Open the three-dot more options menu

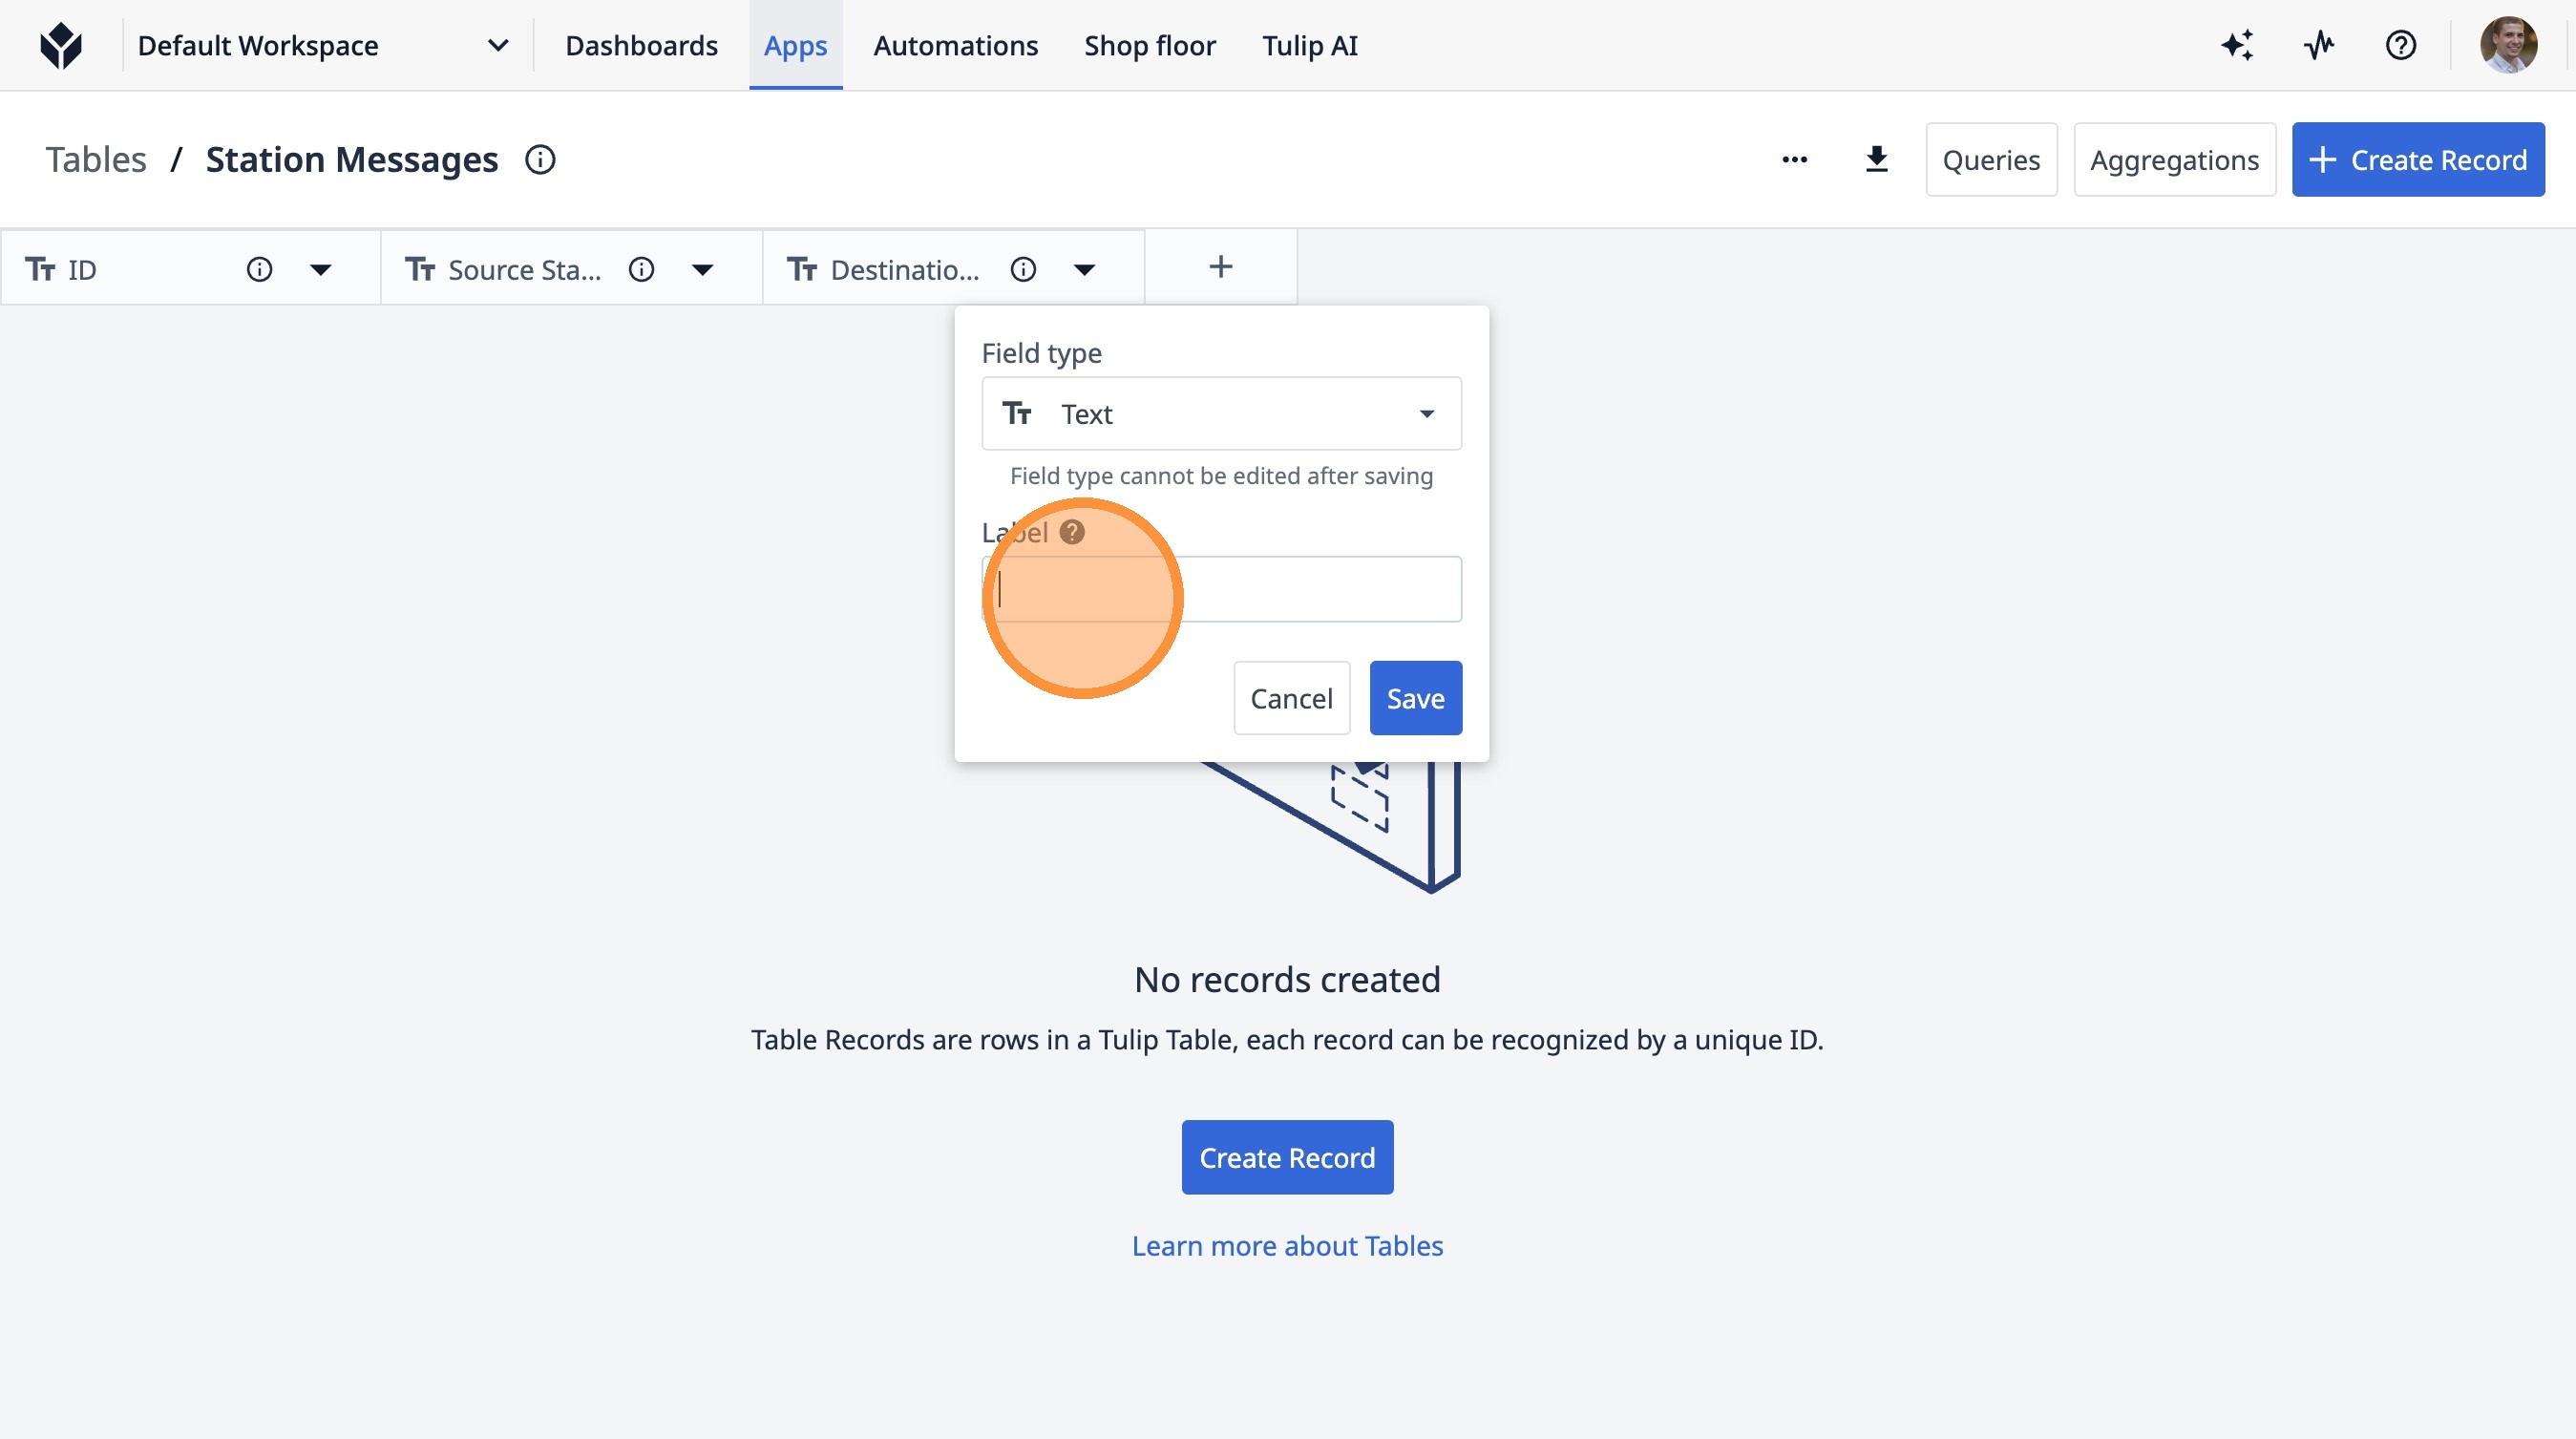(x=1794, y=159)
